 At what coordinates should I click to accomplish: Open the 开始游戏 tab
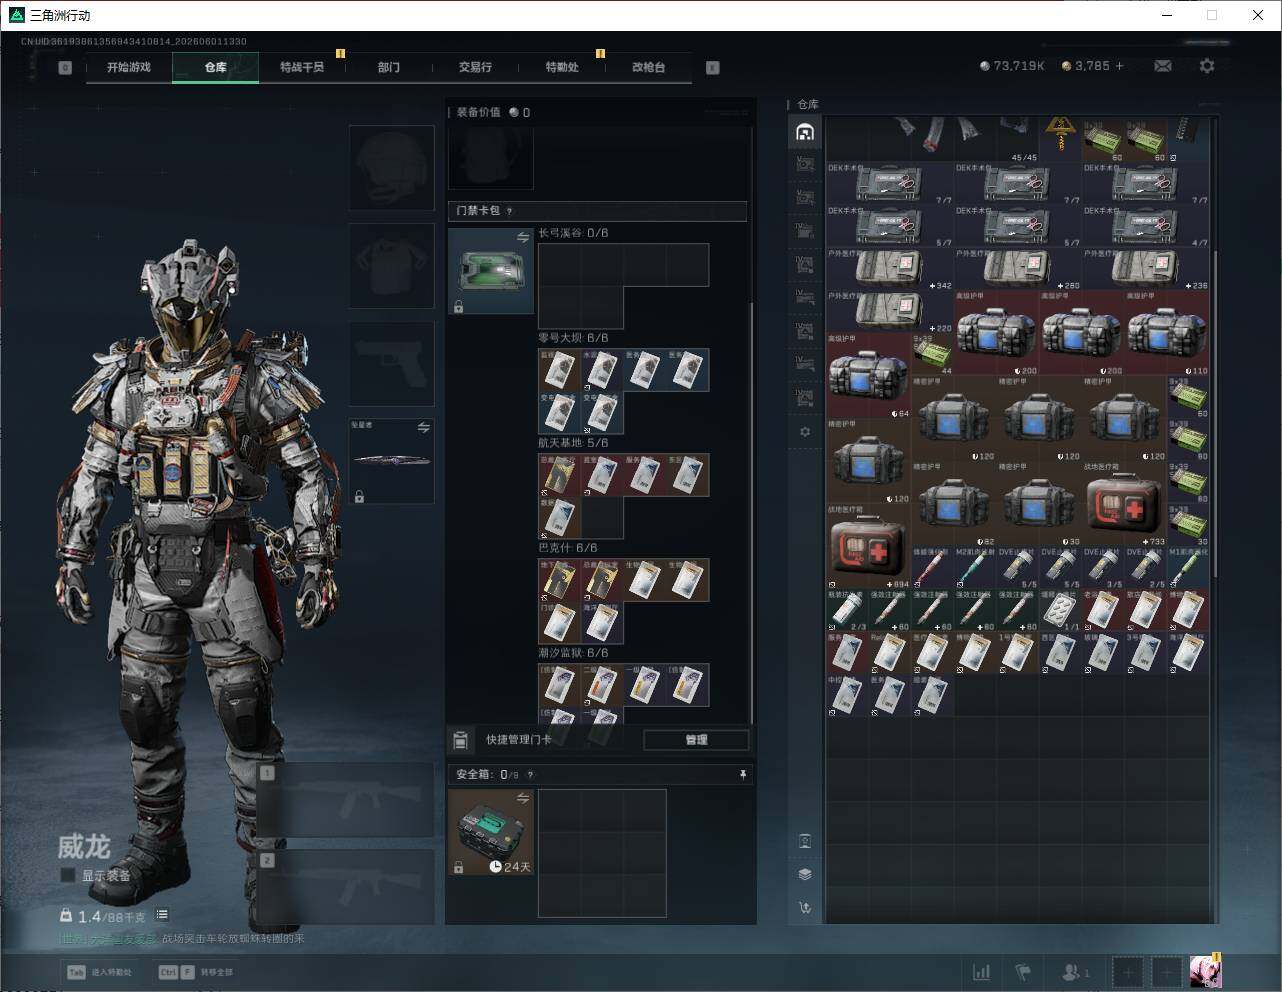coord(129,67)
